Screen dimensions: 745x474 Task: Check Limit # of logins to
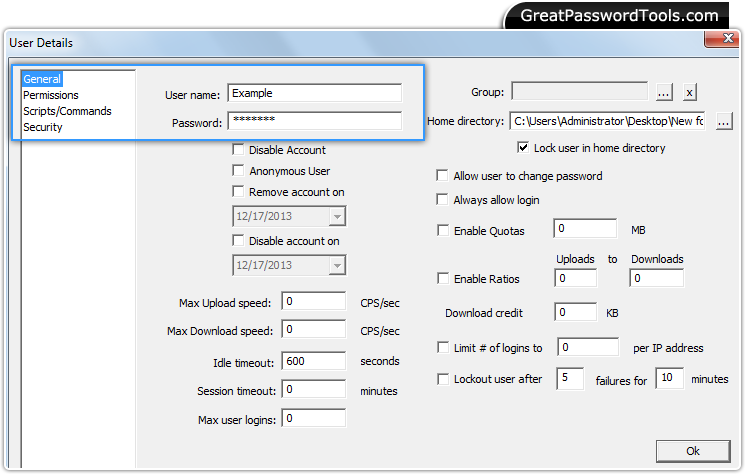click(443, 348)
